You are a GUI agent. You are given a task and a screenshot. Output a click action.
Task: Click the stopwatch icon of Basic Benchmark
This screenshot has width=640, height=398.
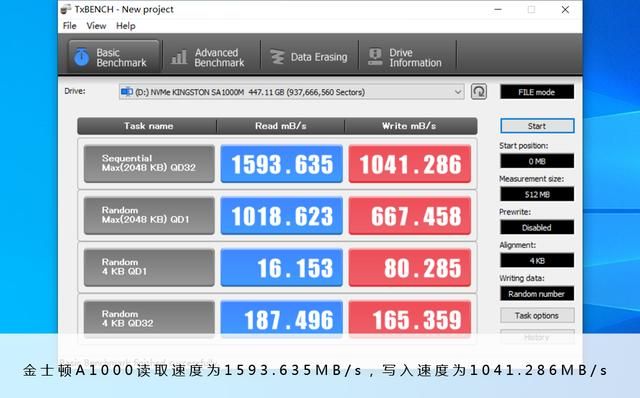point(82,57)
